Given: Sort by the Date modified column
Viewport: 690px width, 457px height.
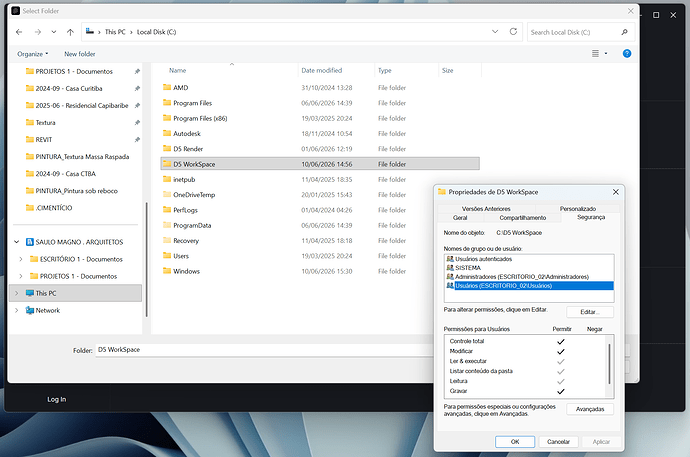Looking at the screenshot, I should coord(322,70).
